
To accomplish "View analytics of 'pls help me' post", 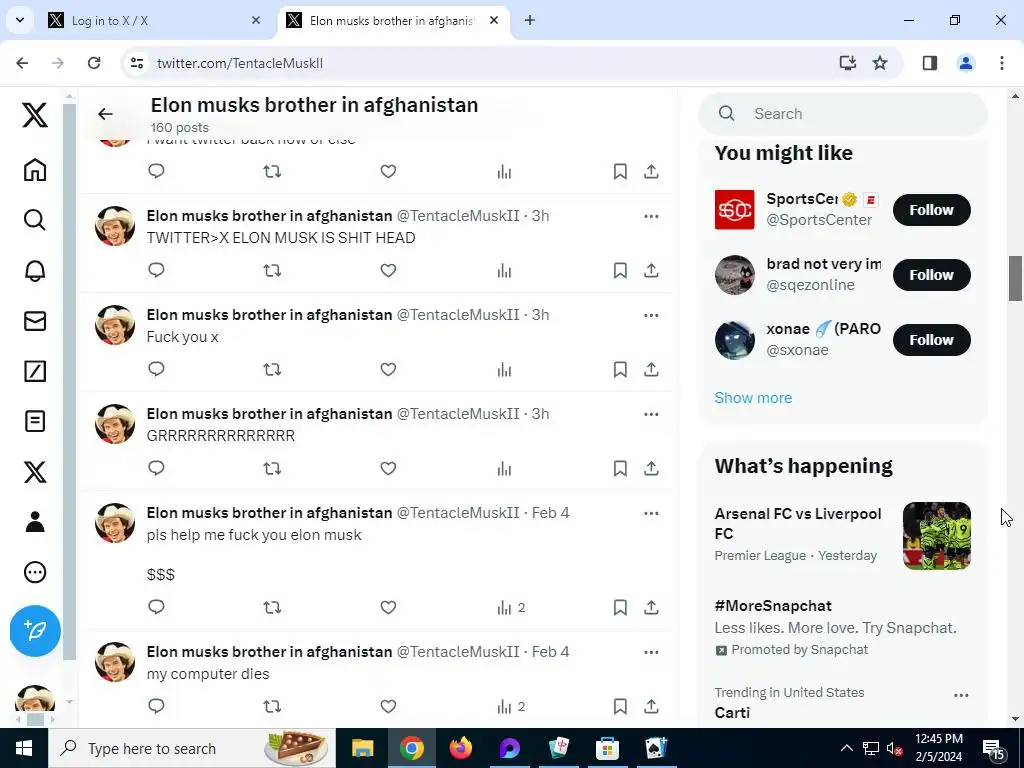I will 511,608.
